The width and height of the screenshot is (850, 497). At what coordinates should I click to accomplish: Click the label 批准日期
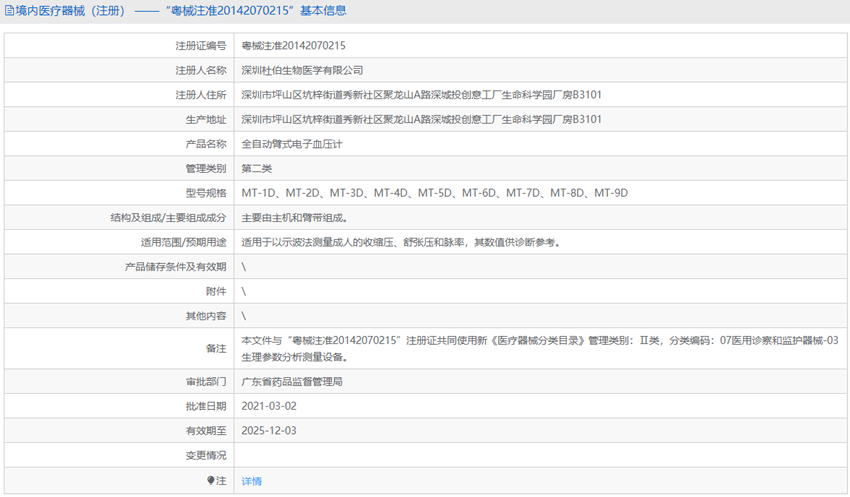pos(206,406)
